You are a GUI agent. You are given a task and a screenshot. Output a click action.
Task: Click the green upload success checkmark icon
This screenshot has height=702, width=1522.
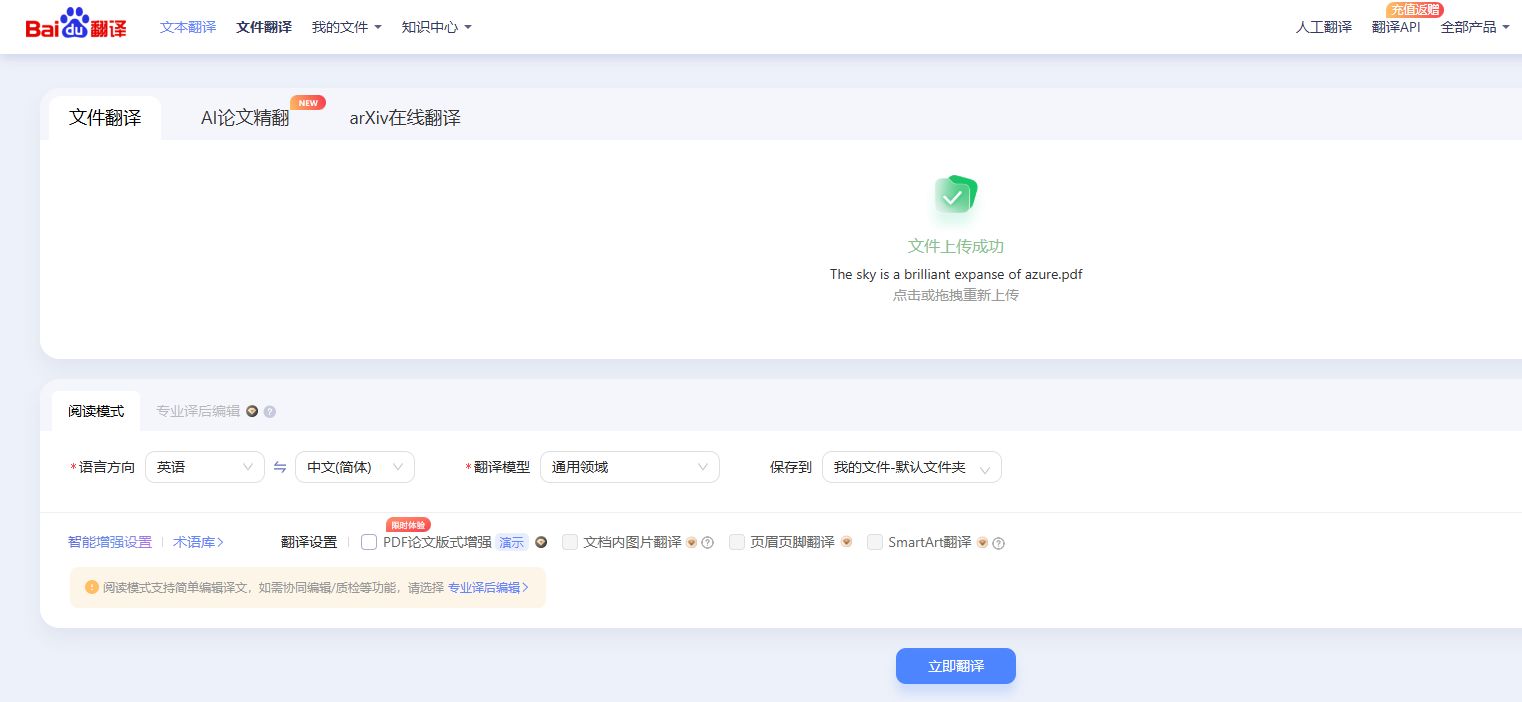point(955,195)
